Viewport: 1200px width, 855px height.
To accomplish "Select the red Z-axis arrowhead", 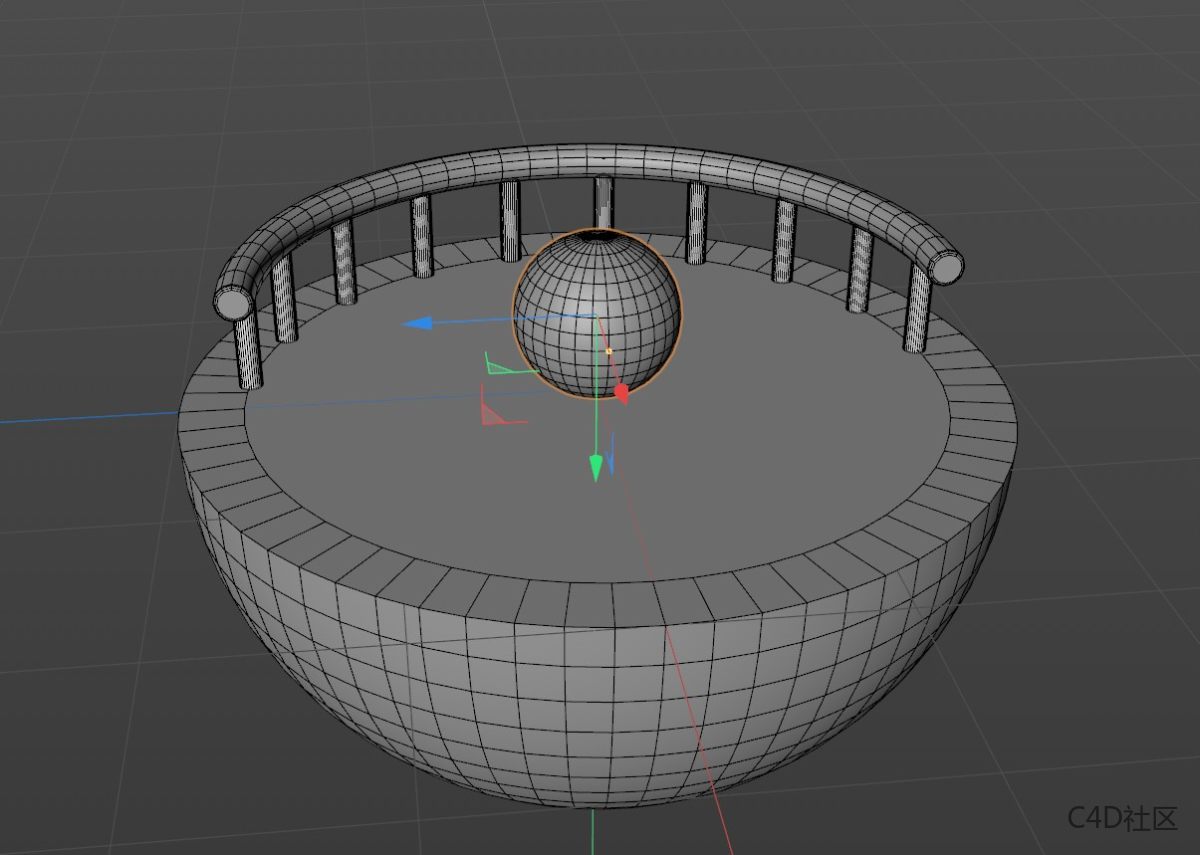I will (x=623, y=392).
